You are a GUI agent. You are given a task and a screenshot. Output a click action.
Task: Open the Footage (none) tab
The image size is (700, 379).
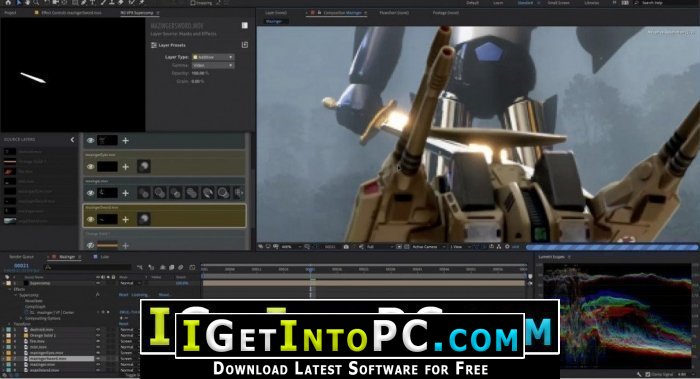[x=446, y=13]
